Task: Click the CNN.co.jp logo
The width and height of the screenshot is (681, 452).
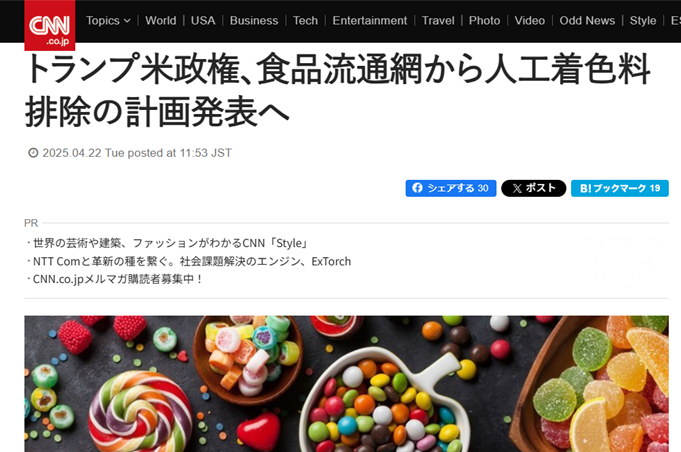Action: [50, 25]
